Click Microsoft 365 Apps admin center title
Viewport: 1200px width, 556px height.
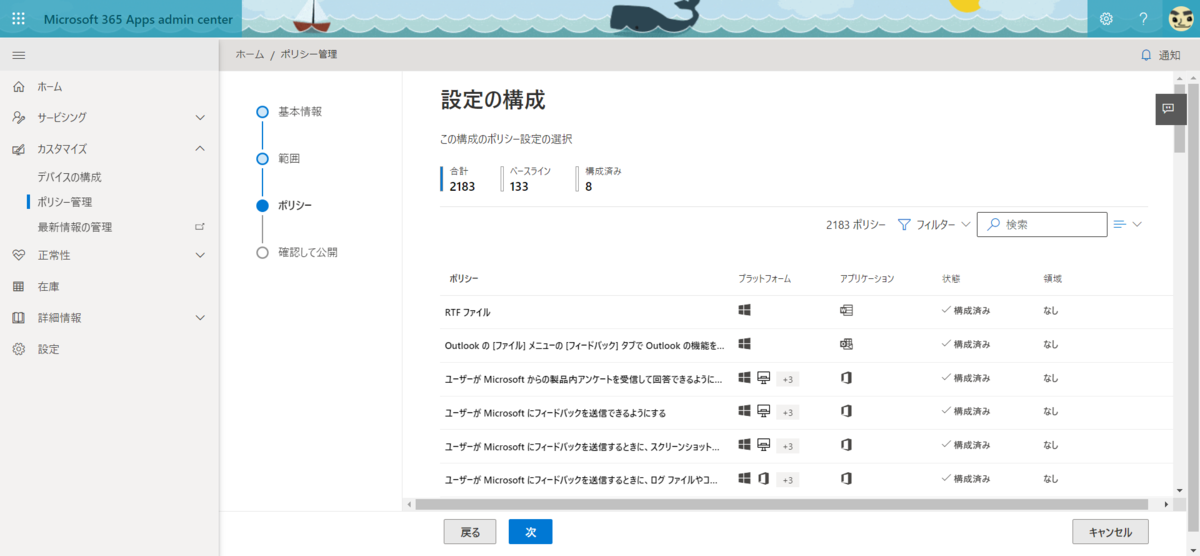point(139,19)
